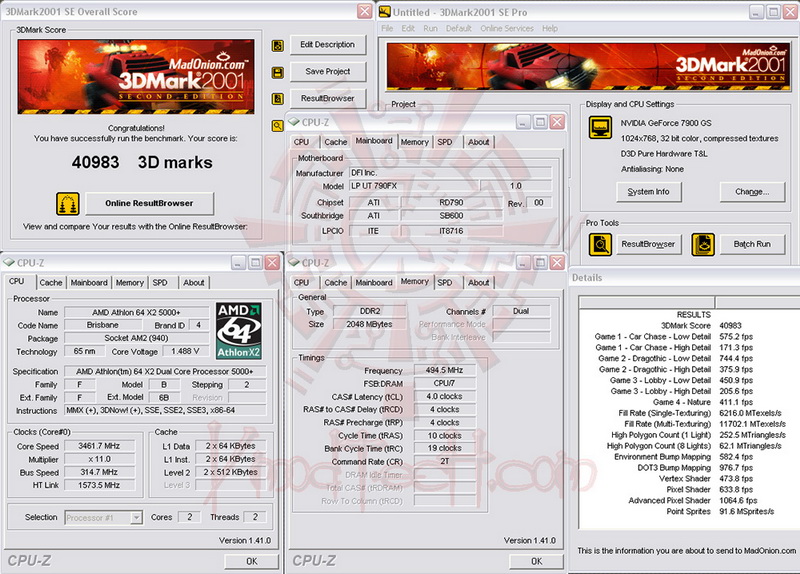Viewport: 800px width, 574px height.
Task: Switch to Mainboard tab in CPU-Z CPU window
Action: pos(89,283)
